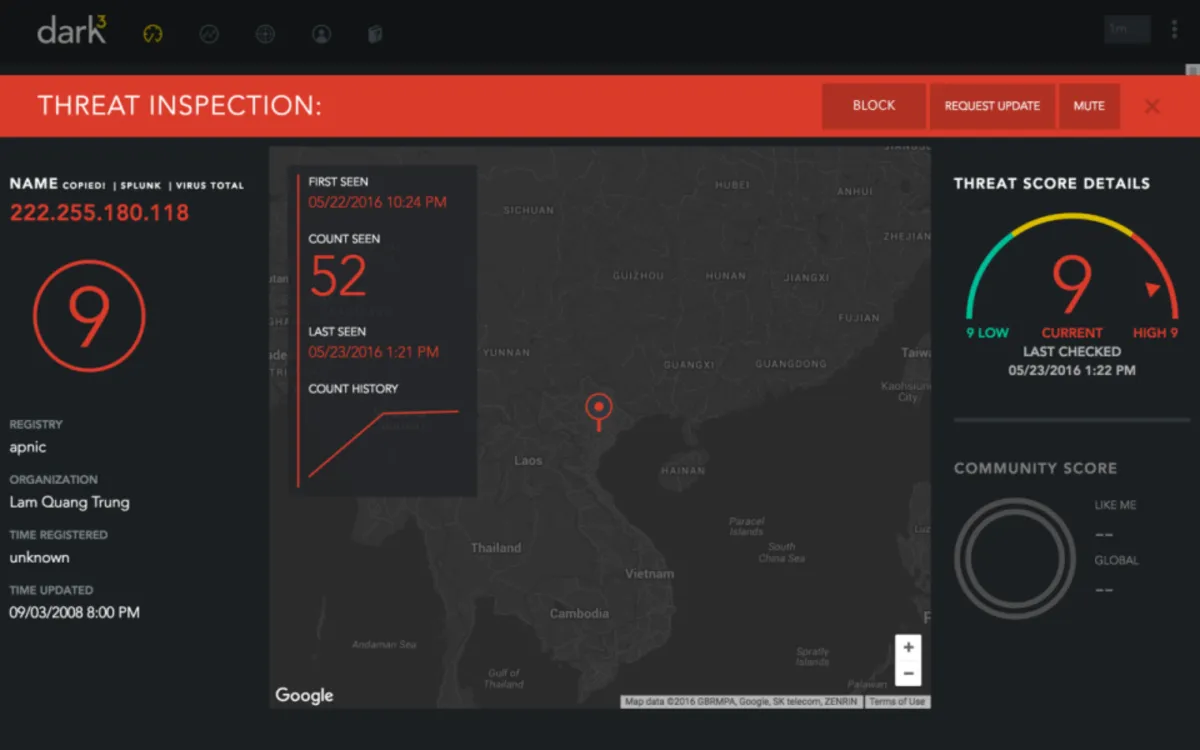Open the user profile icon in top nav
This screenshot has width=1200, height=750.
321,33
